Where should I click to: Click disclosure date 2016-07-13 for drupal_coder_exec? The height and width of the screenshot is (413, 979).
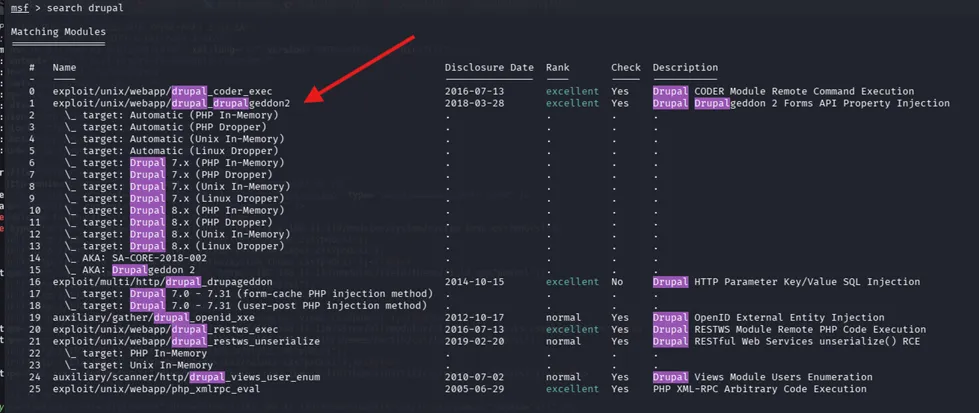475,91
